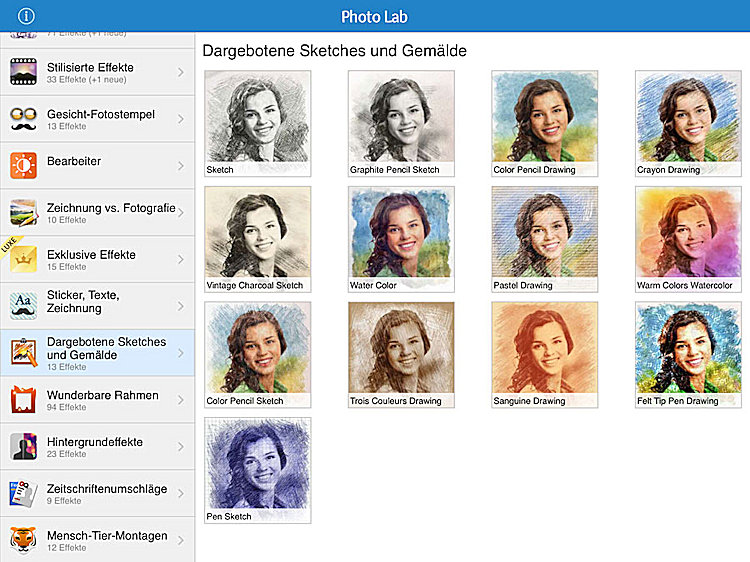Click the Sticker, Texte, Zeichnung icon
The height and width of the screenshot is (562, 750).
(x=23, y=306)
